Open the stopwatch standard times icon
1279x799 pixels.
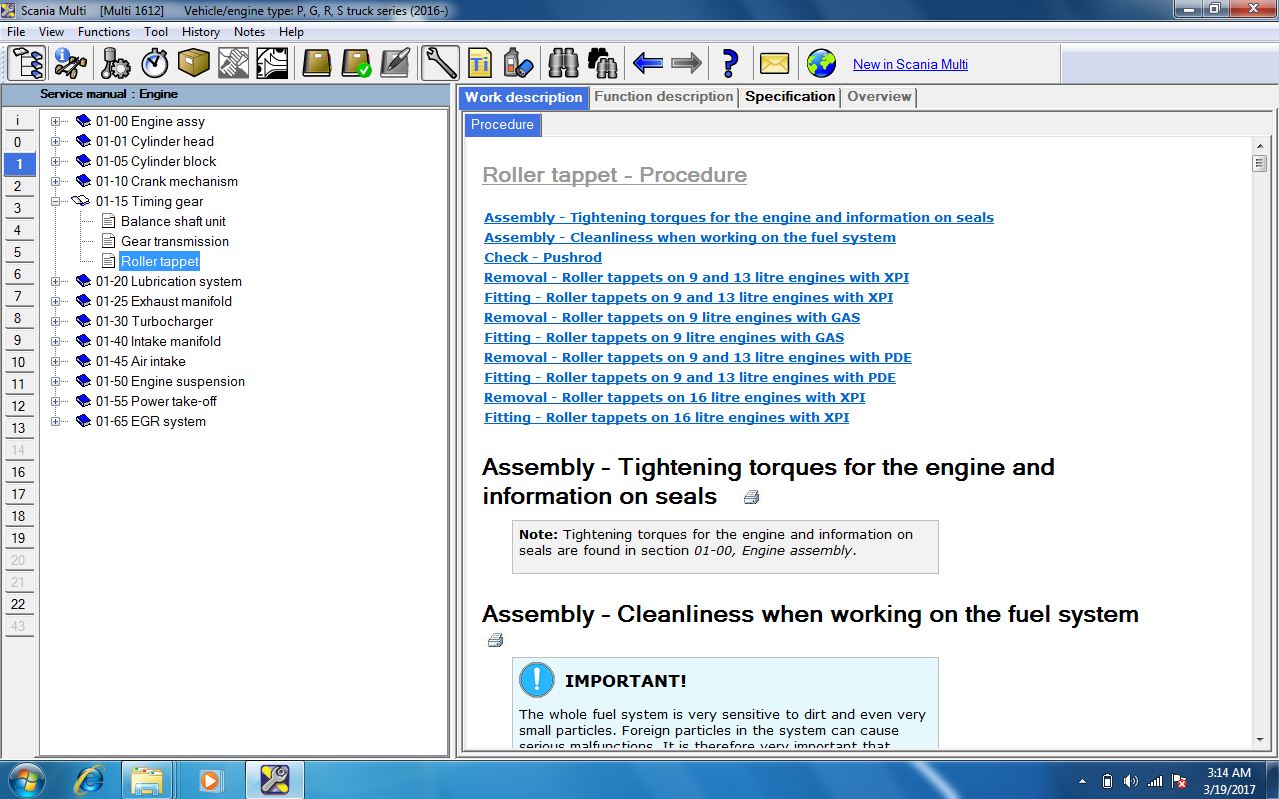154,64
